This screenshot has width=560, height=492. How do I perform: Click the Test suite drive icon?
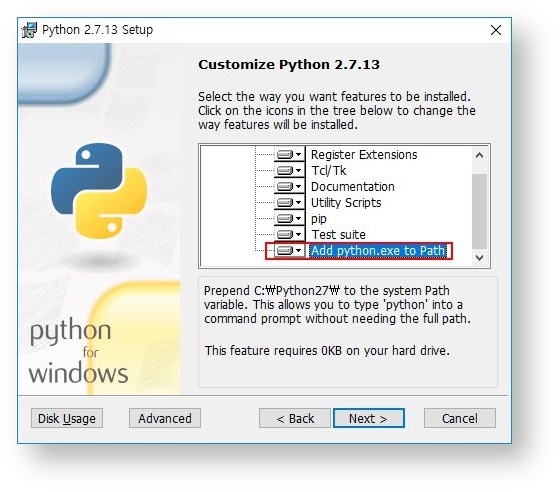tap(285, 235)
